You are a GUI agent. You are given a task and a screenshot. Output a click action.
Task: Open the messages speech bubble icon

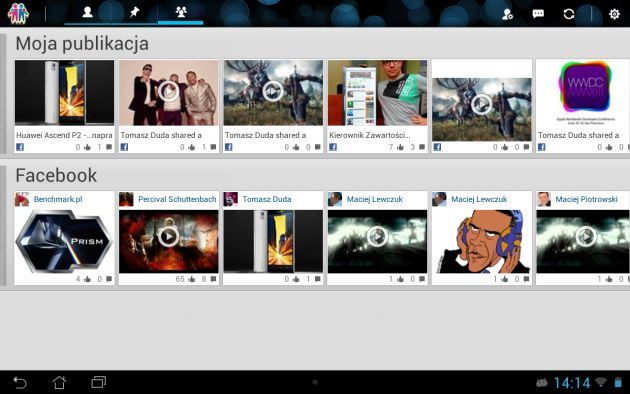click(x=538, y=14)
